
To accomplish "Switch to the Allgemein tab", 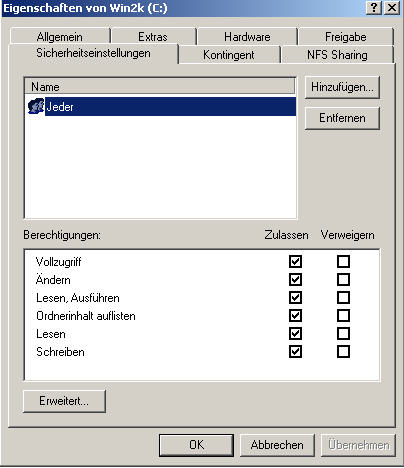I will click(60, 37).
